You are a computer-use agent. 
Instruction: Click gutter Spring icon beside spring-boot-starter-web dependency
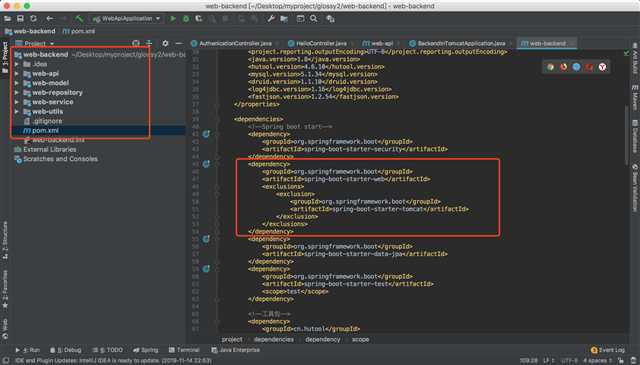(x=207, y=164)
